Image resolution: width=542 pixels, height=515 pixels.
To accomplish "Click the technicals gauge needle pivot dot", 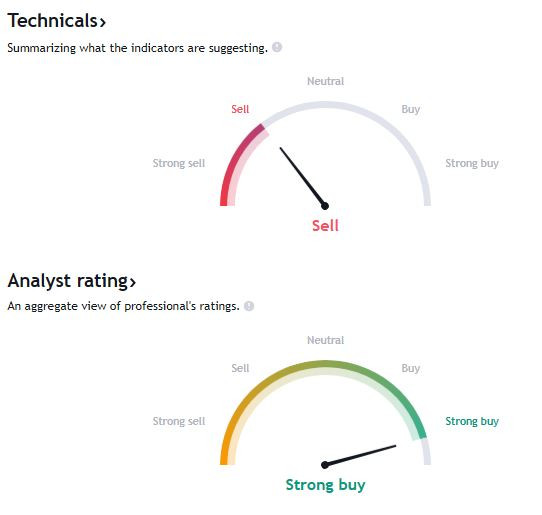I will [x=325, y=206].
